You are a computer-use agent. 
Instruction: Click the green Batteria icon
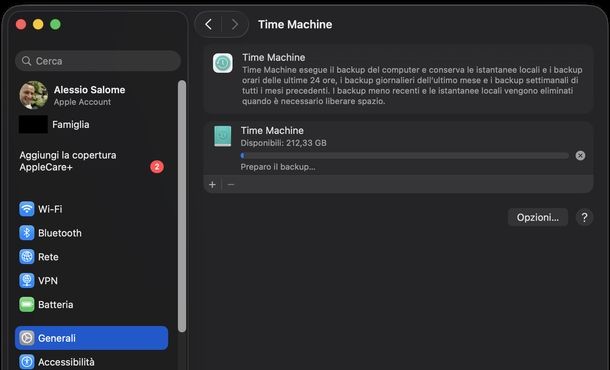(x=27, y=304)
